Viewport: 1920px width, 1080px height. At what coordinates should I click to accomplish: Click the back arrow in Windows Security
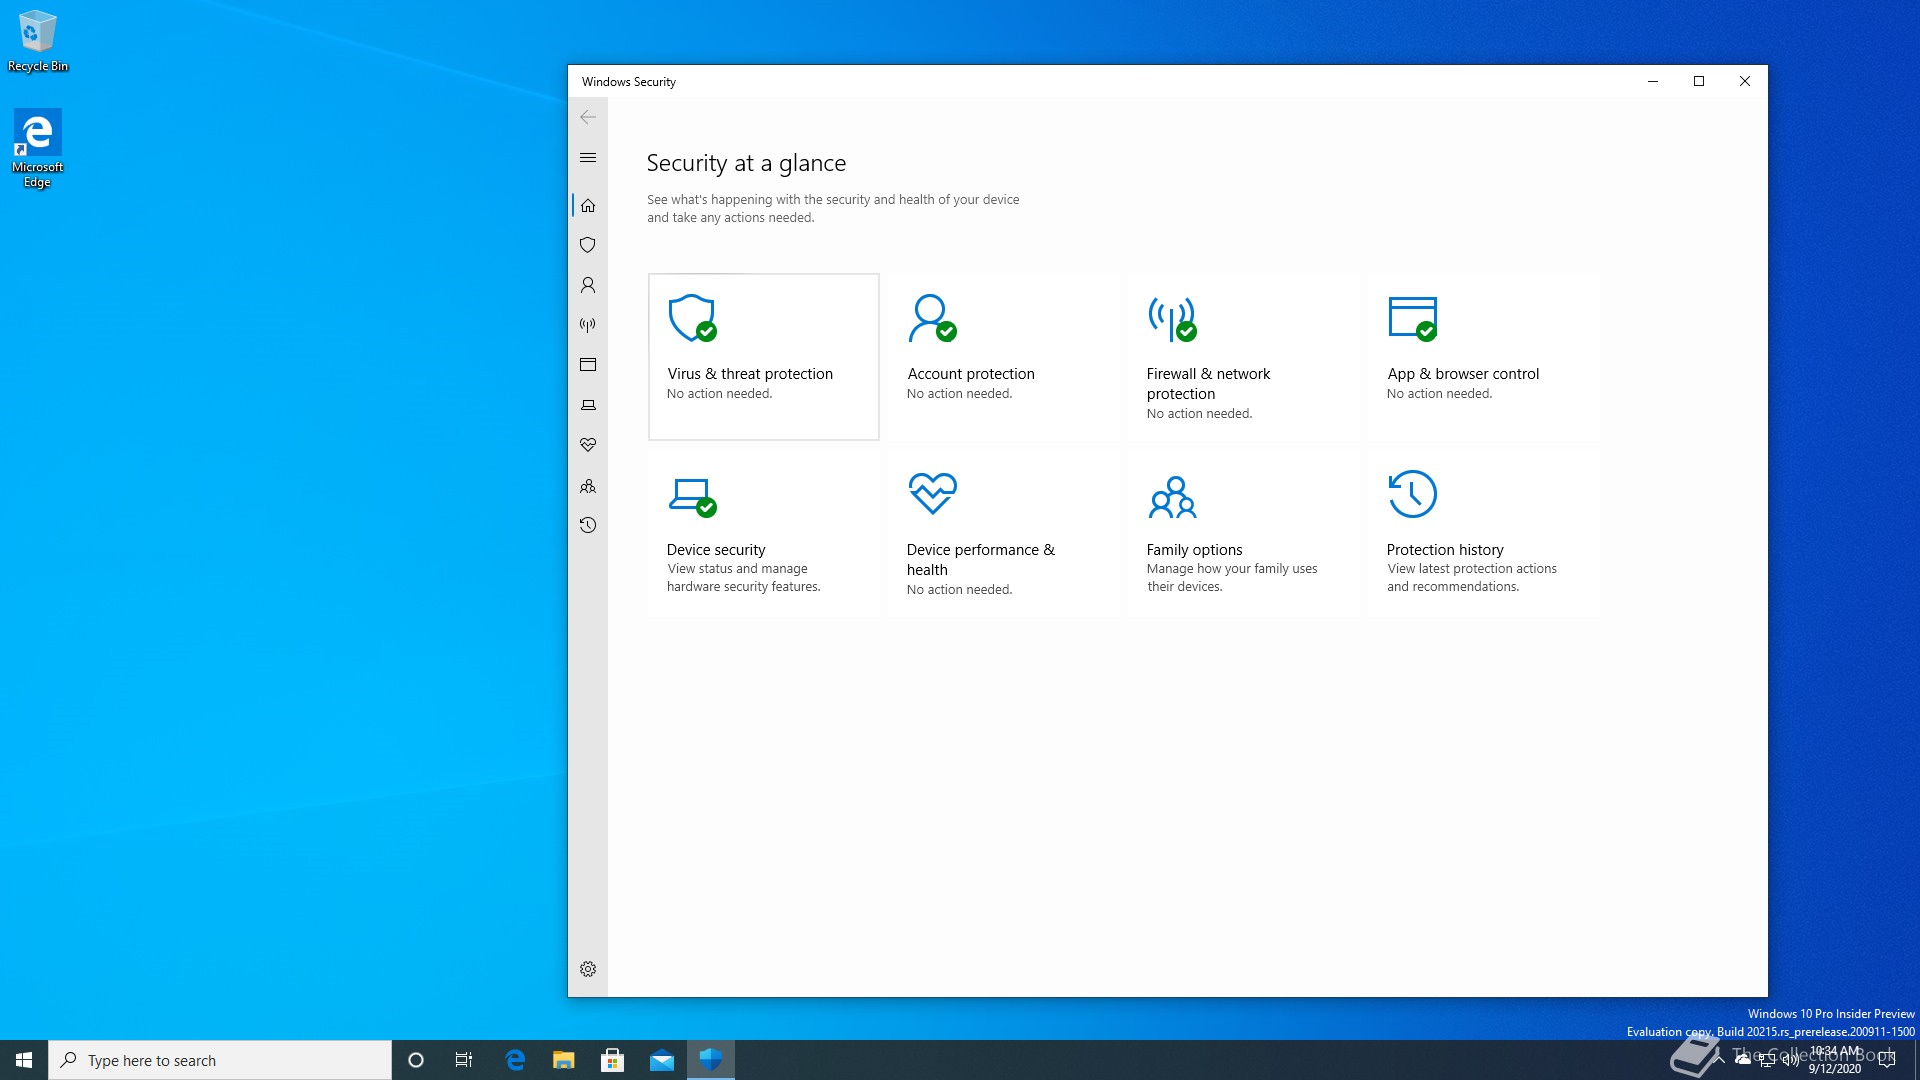click(588, 117)
